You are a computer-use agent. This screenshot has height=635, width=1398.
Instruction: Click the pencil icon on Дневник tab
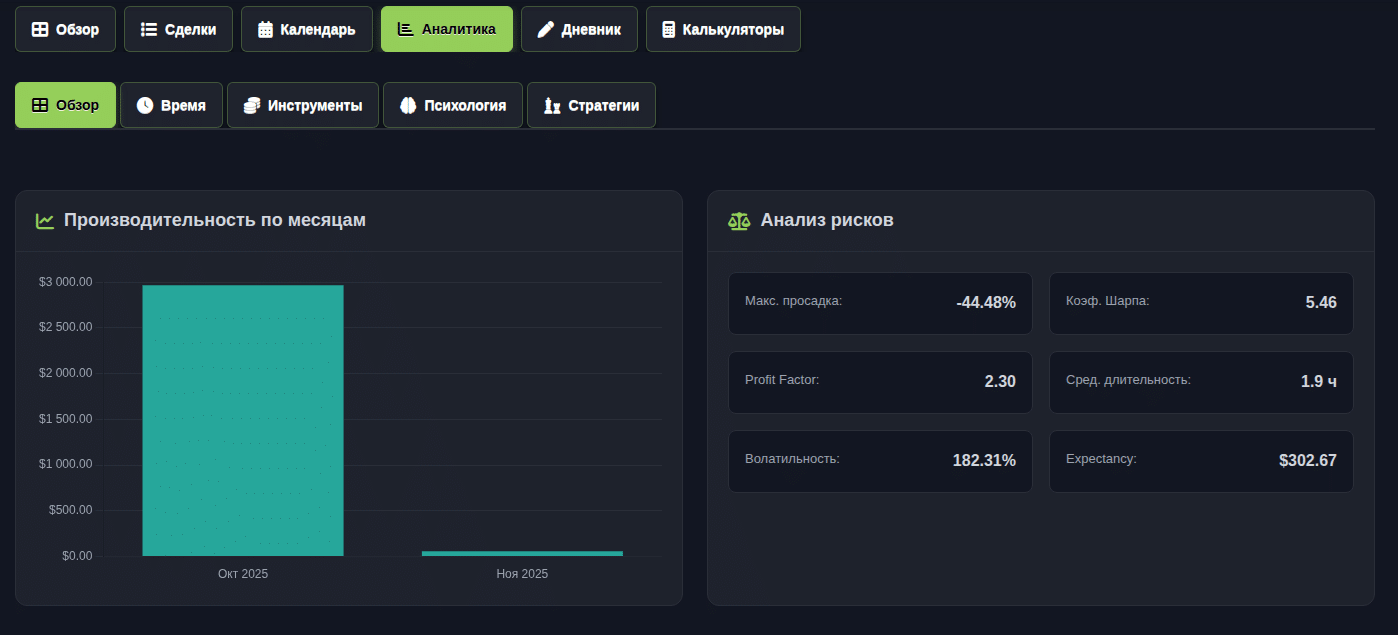pos(545,30)
